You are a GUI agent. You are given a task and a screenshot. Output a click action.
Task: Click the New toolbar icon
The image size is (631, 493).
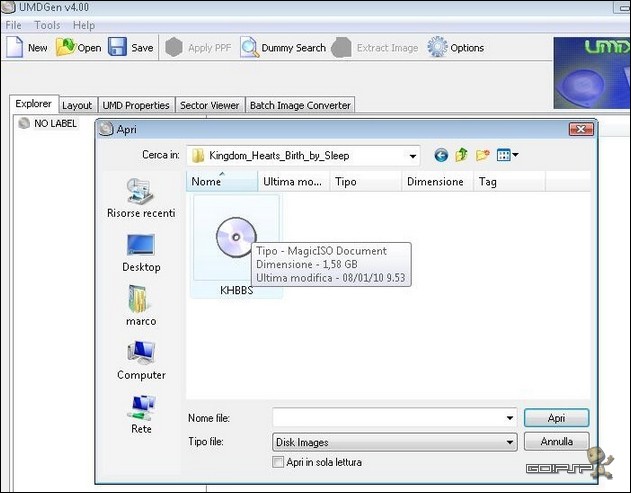pyautogui.click(x=15, y=47)
